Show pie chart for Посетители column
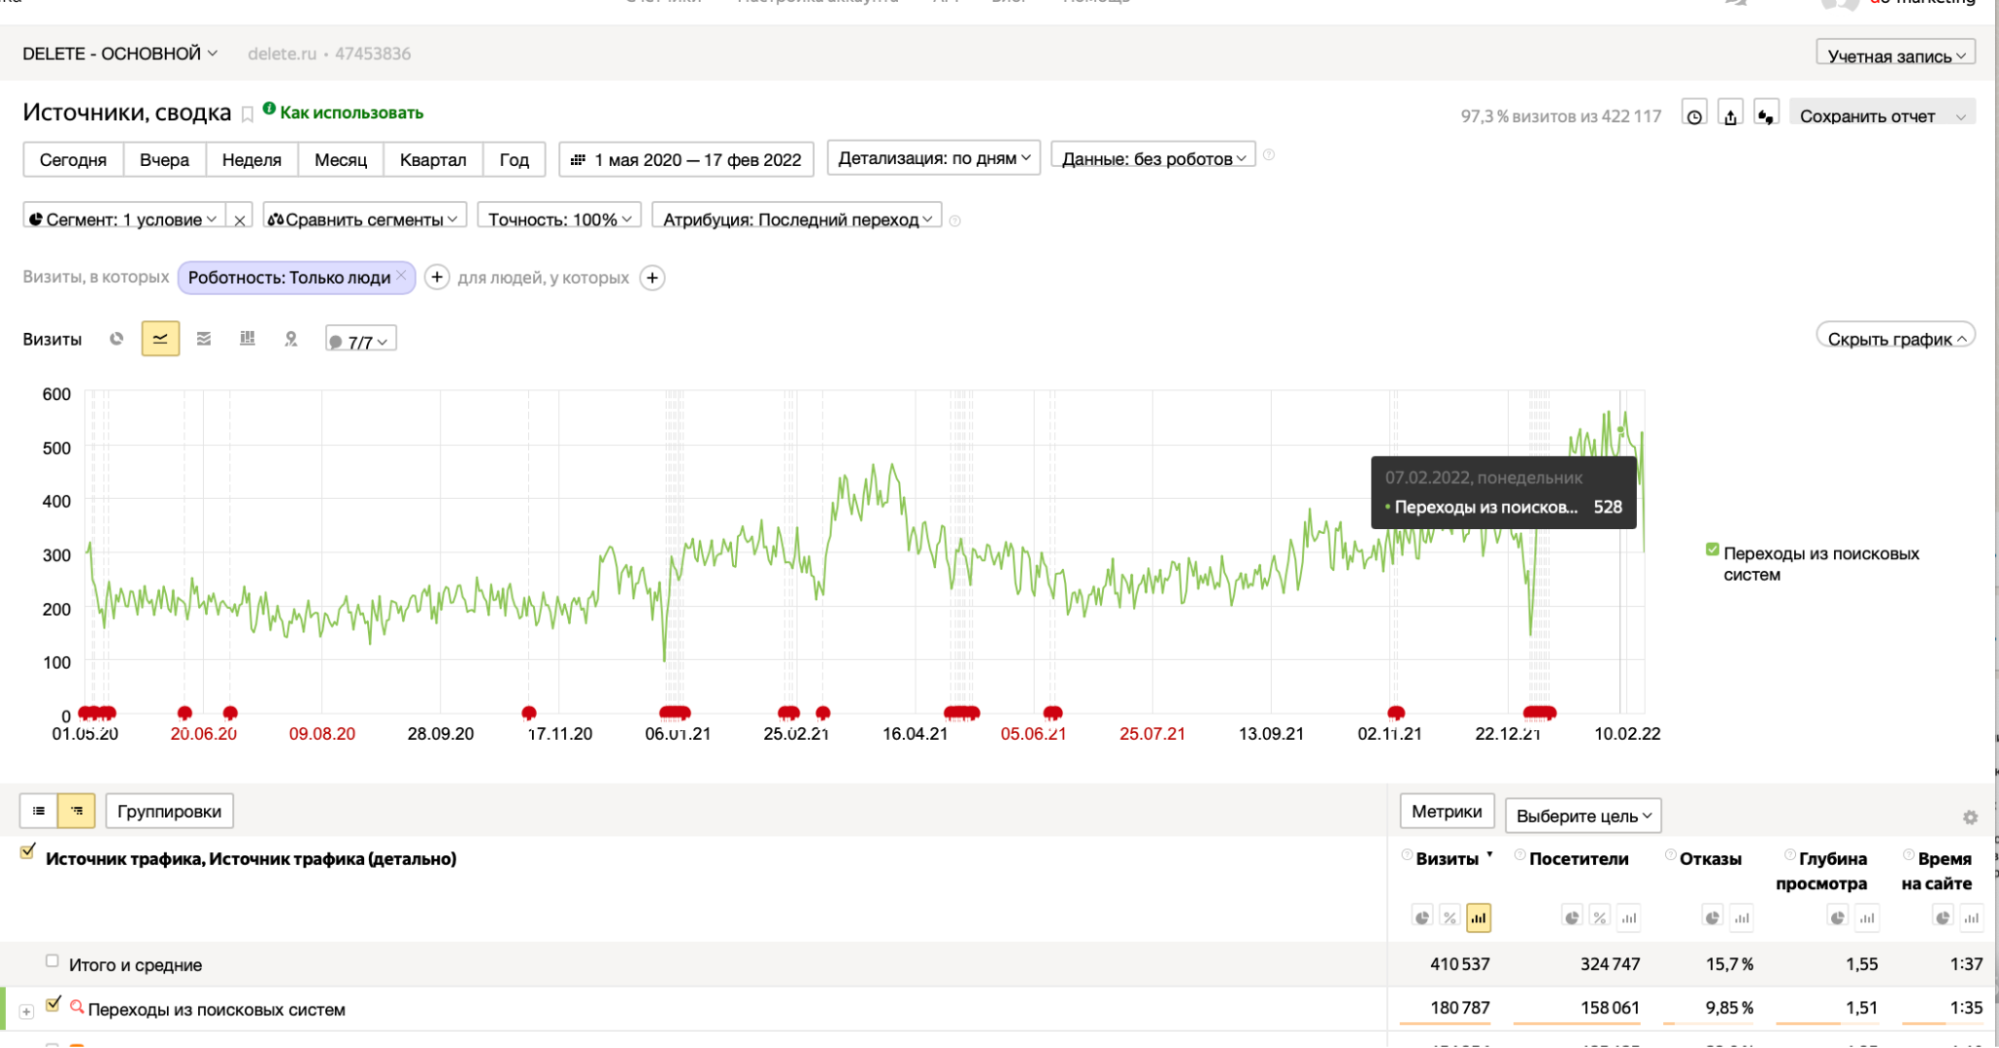Image resolution: width=1999 pixels, height=1048 pixels. pyautogui.click(x=1573, y=918)
